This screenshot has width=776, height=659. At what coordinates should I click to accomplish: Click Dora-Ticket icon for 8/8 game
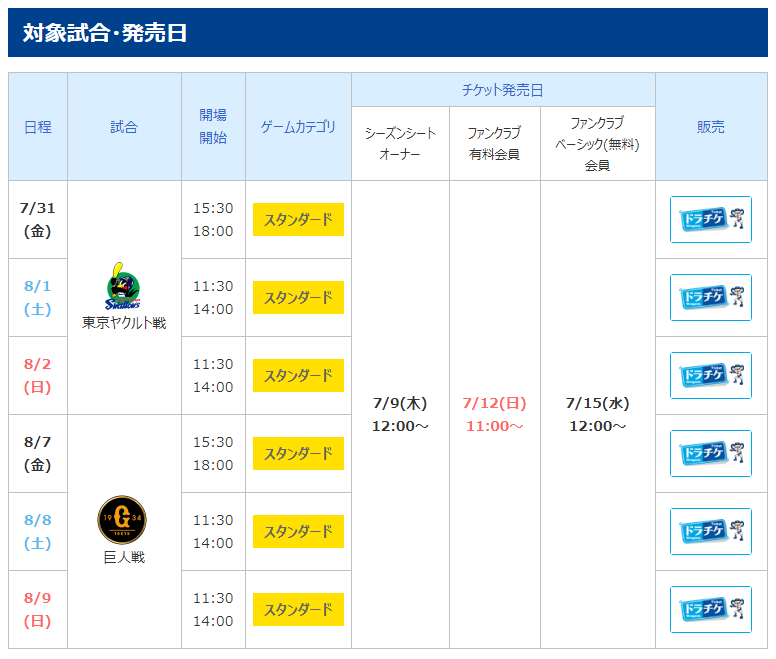click(711, 531)
